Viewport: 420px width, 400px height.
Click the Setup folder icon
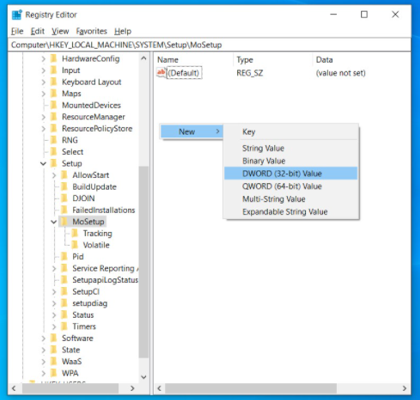pyautogui.click(x=54, y=164)
